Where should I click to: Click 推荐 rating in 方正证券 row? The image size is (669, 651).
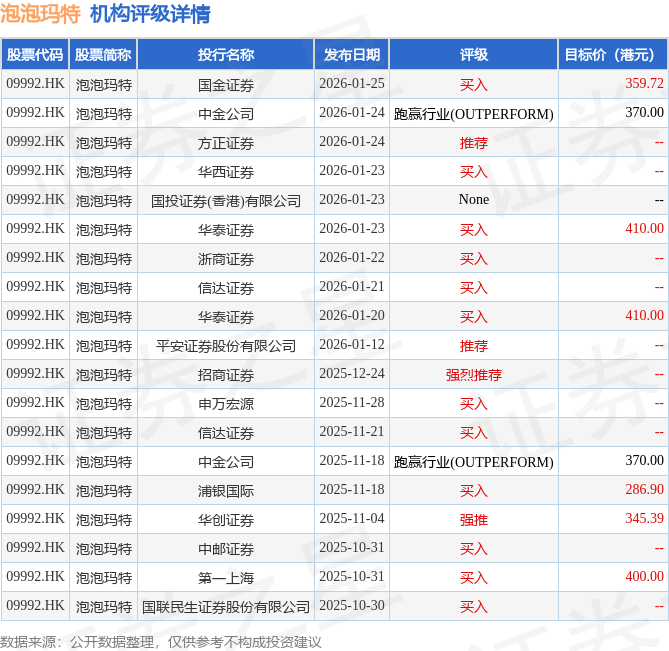(x=474, y=142)
